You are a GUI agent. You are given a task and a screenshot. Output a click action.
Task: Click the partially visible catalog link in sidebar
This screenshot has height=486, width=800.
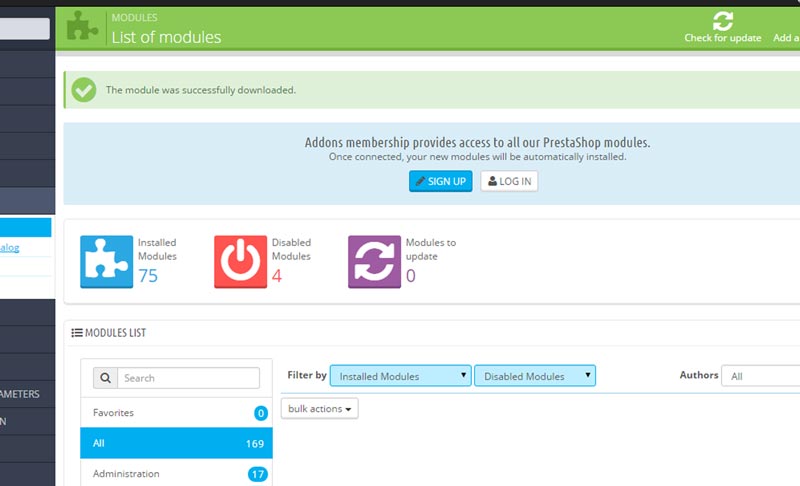(10, 248)
